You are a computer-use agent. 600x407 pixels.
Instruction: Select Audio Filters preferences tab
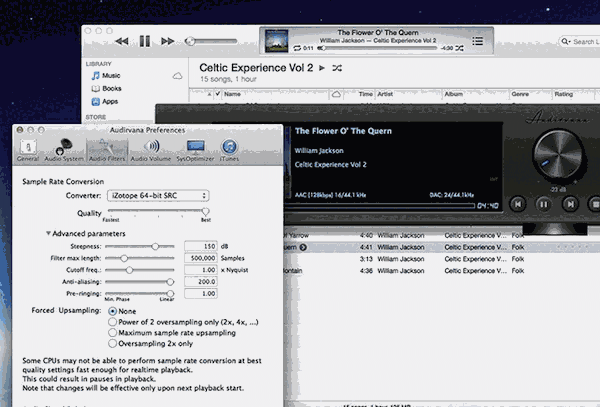tap(107, 151)
